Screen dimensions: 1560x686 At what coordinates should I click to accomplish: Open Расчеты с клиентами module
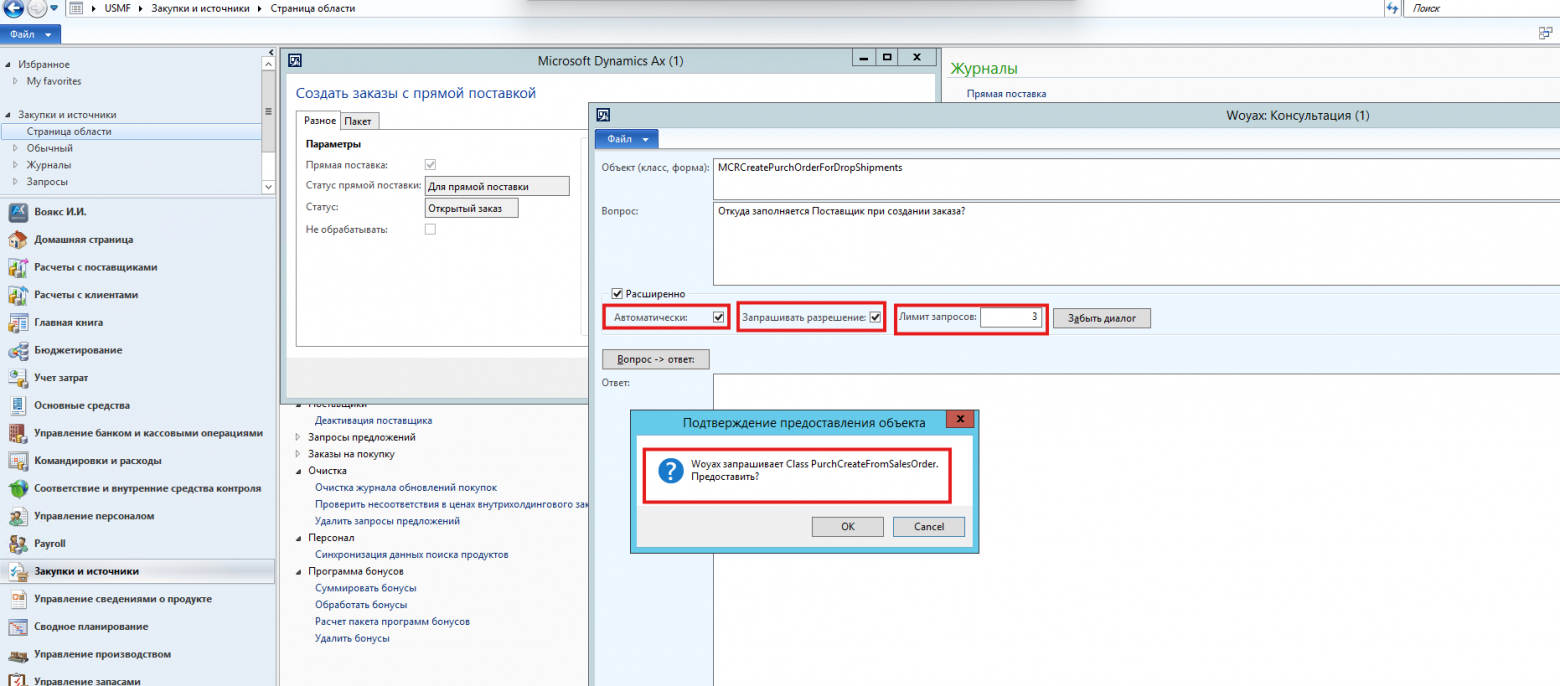(86, 295)
